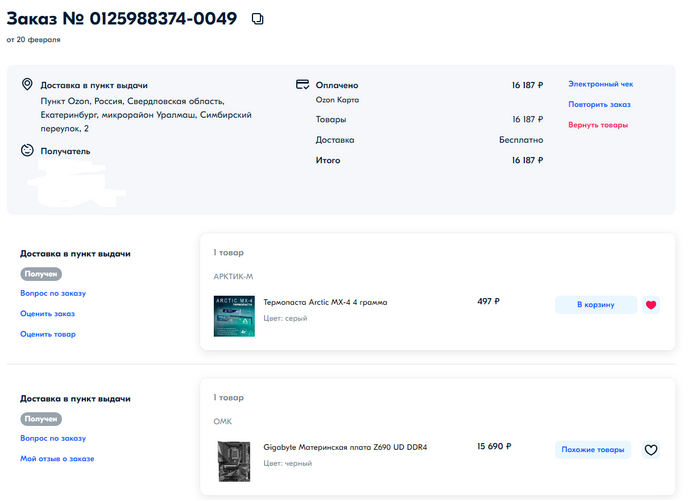This screenshot has height=501, width=700.
Task: Click Получен status badge of Arctic shipment
Action: [x=41, y=274]
